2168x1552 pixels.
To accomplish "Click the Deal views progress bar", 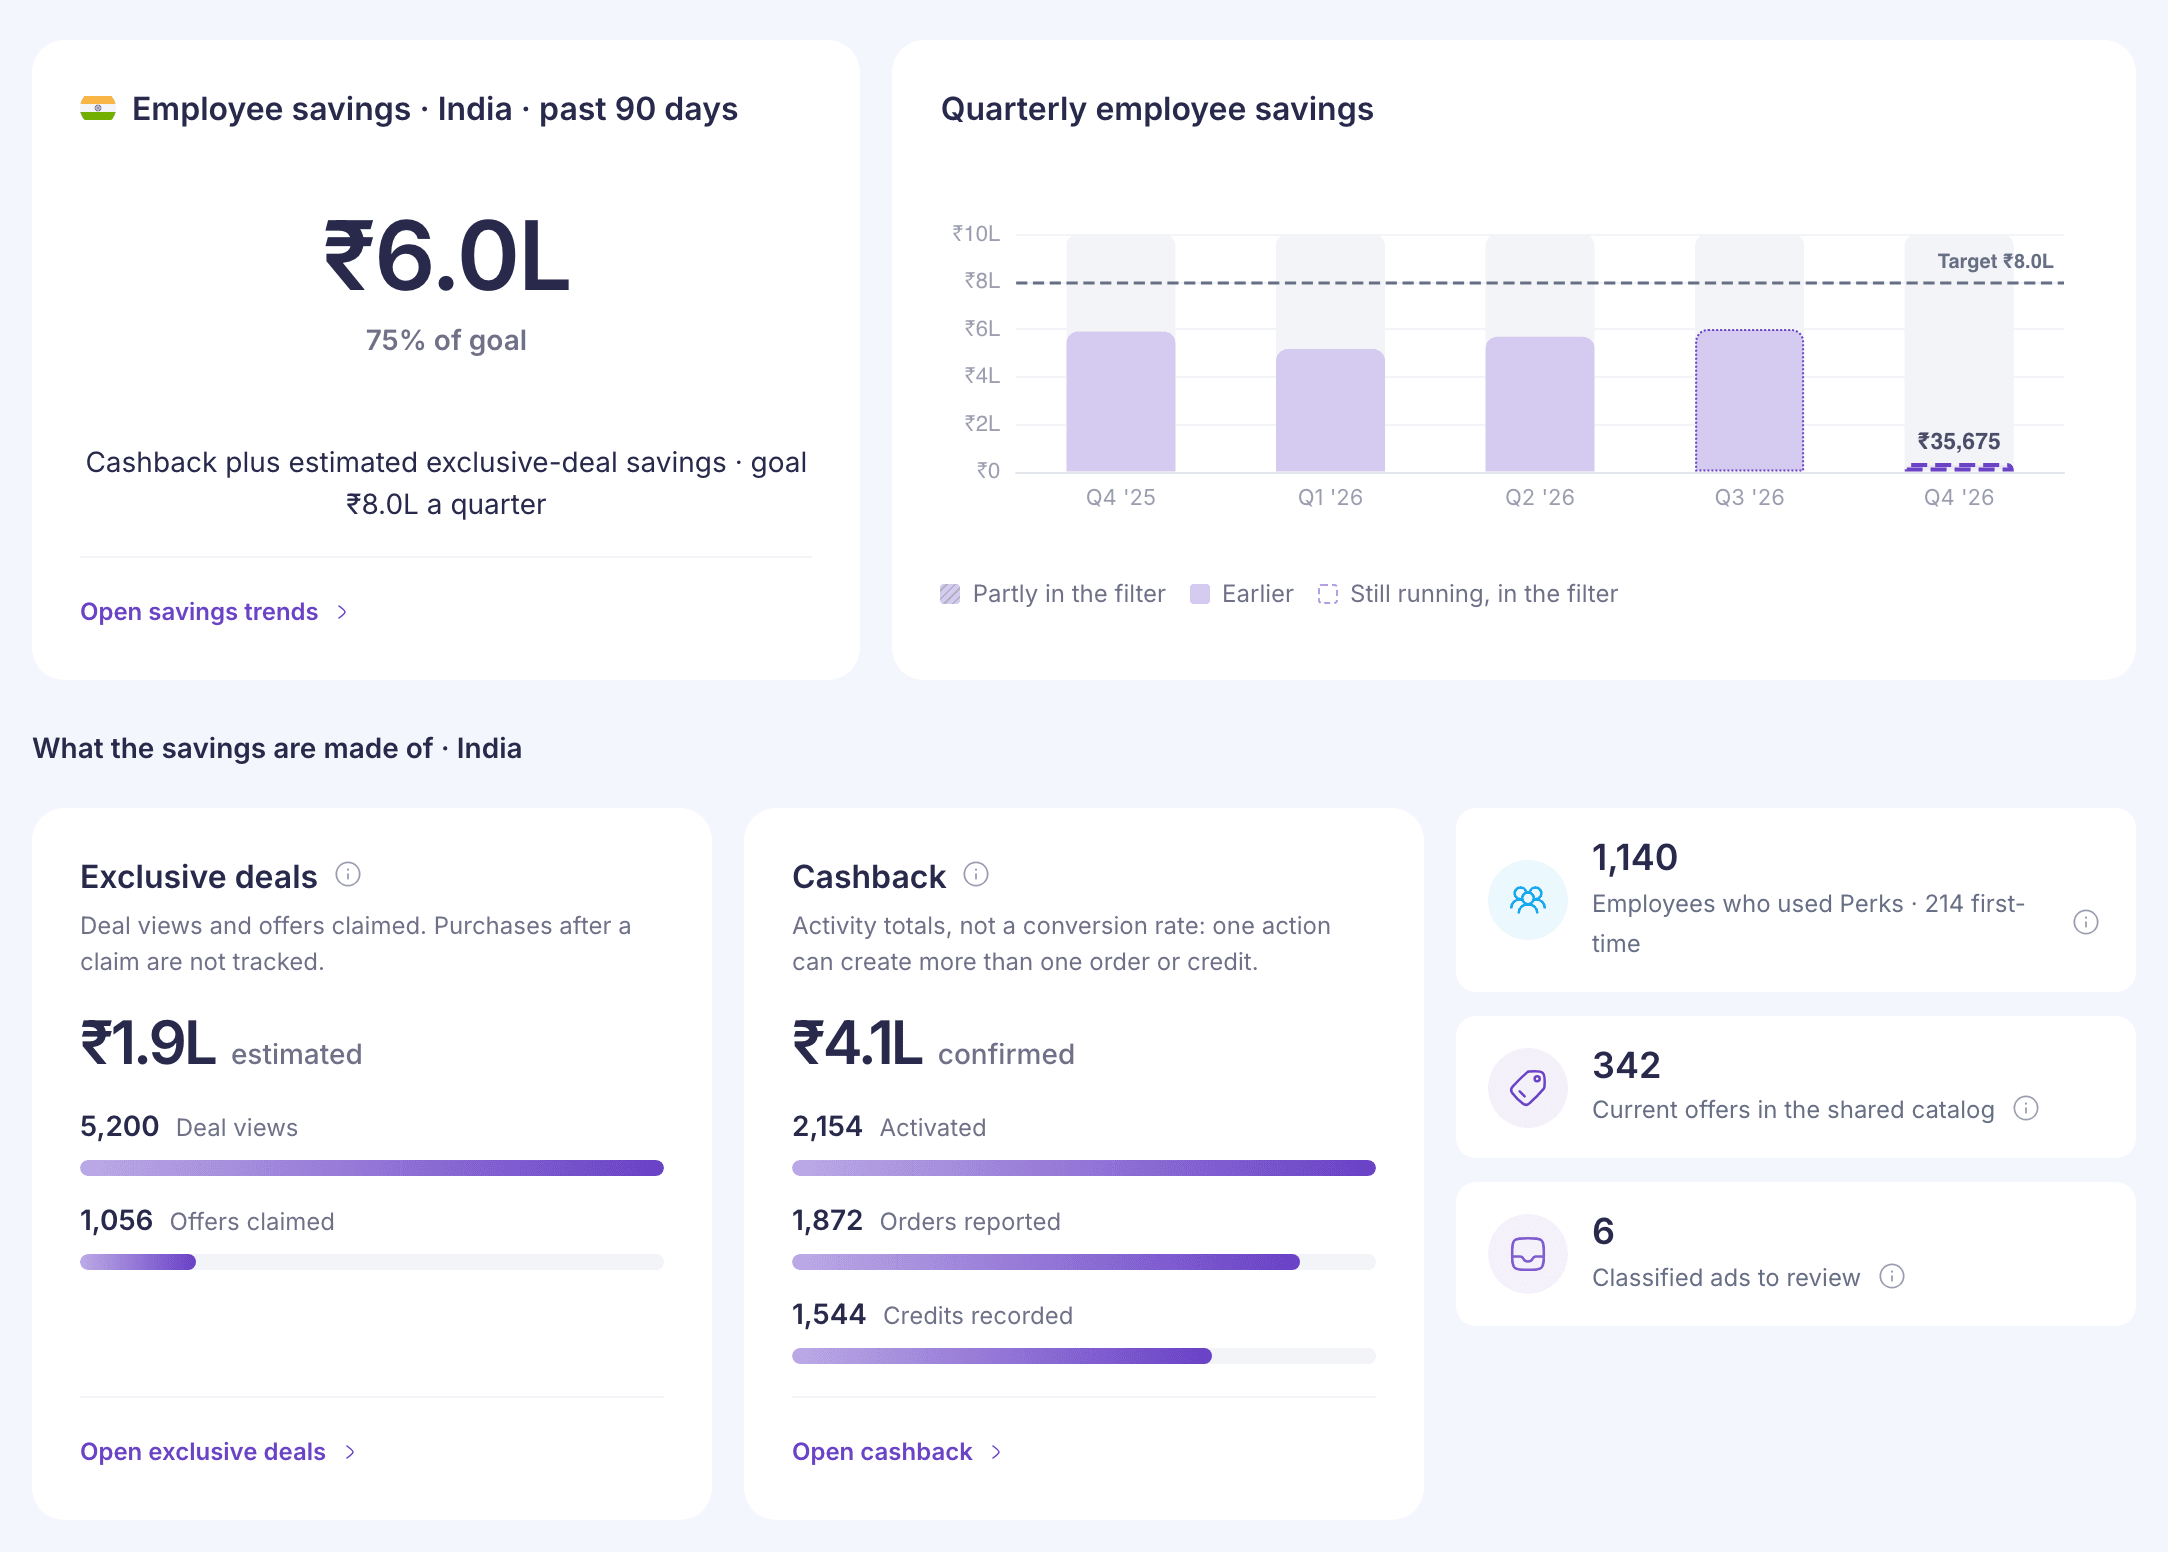I will tap(372, 1168).
